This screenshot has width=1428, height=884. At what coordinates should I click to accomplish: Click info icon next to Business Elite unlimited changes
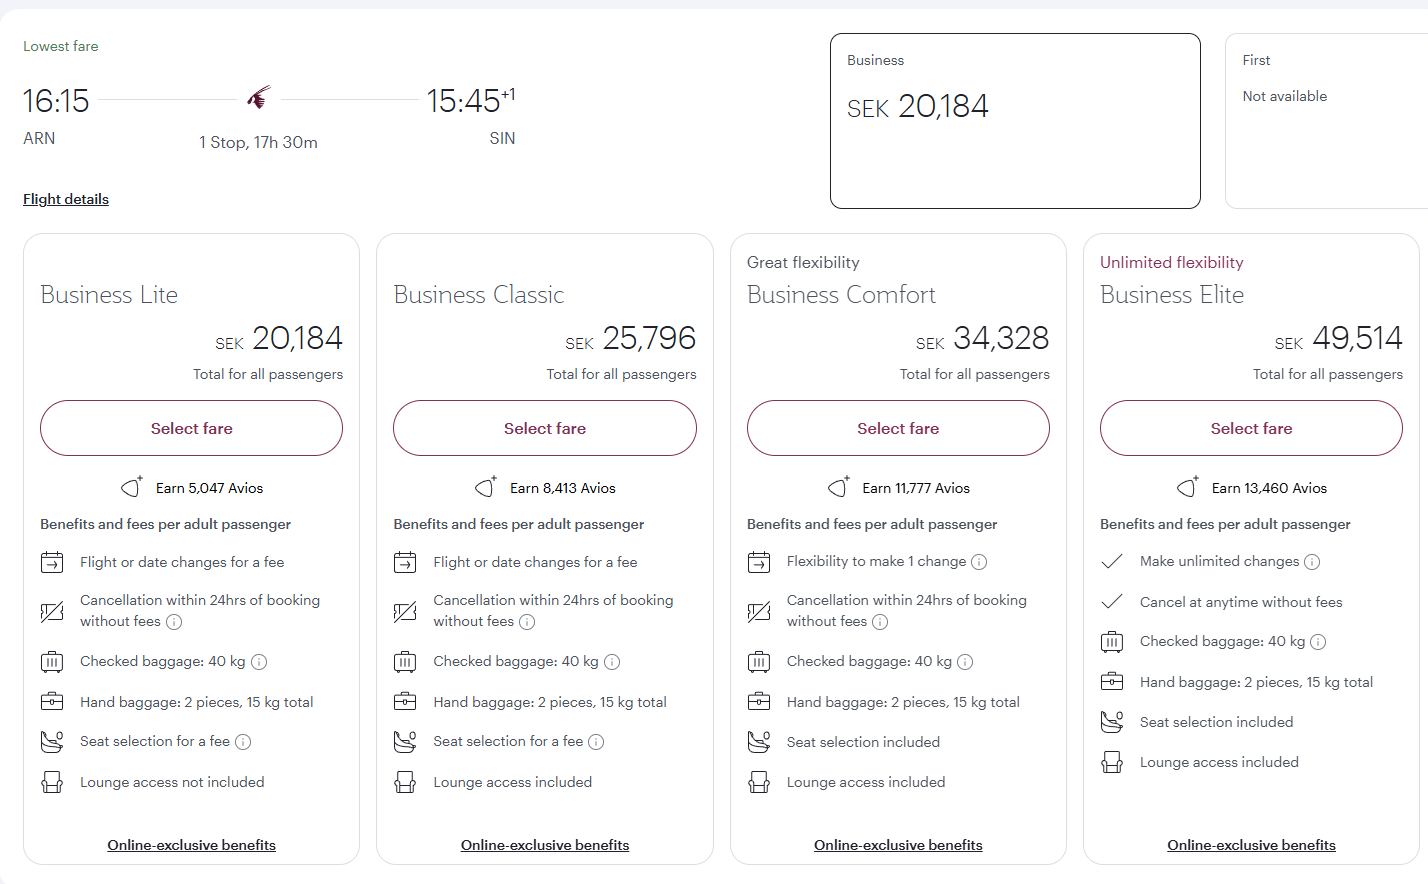[1312, 562]
